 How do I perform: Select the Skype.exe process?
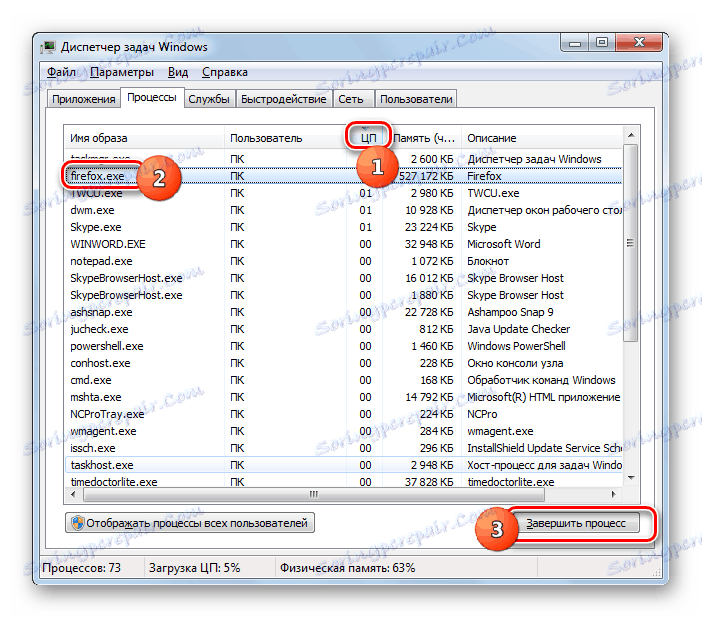(x=343, y=227)
